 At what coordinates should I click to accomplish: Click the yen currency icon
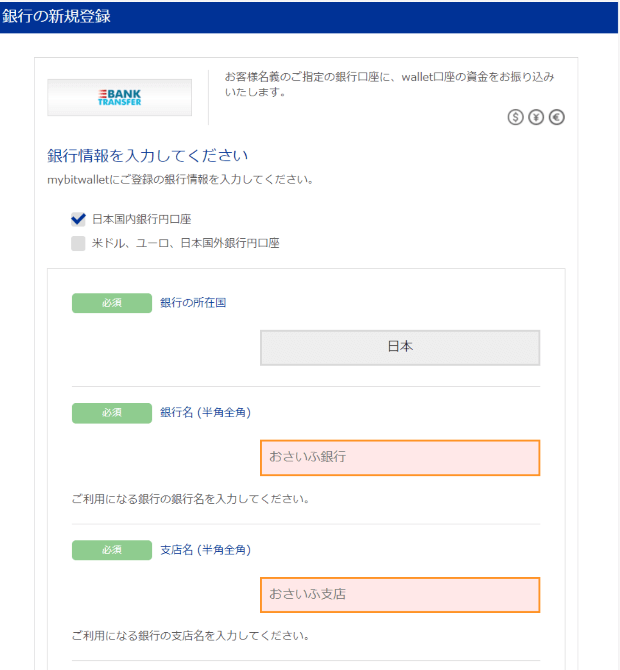pos(536,117)
